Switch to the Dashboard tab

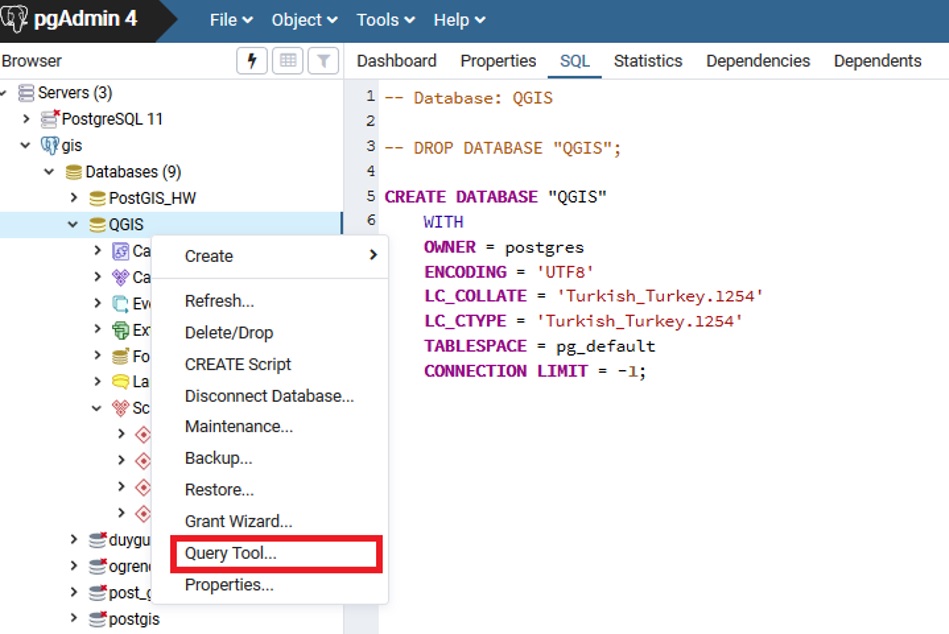(396, 61)
